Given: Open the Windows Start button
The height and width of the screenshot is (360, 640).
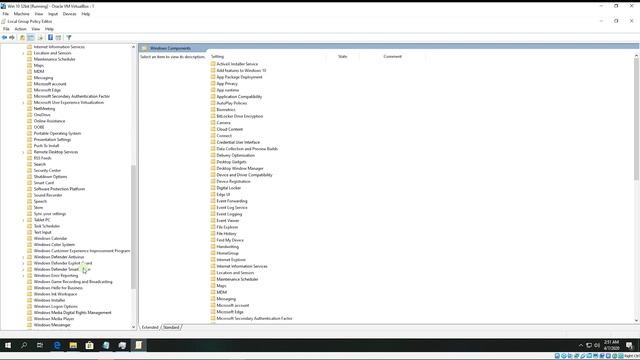Looking at the screenshot, I should pyautogui.click(x=8, y=345).
